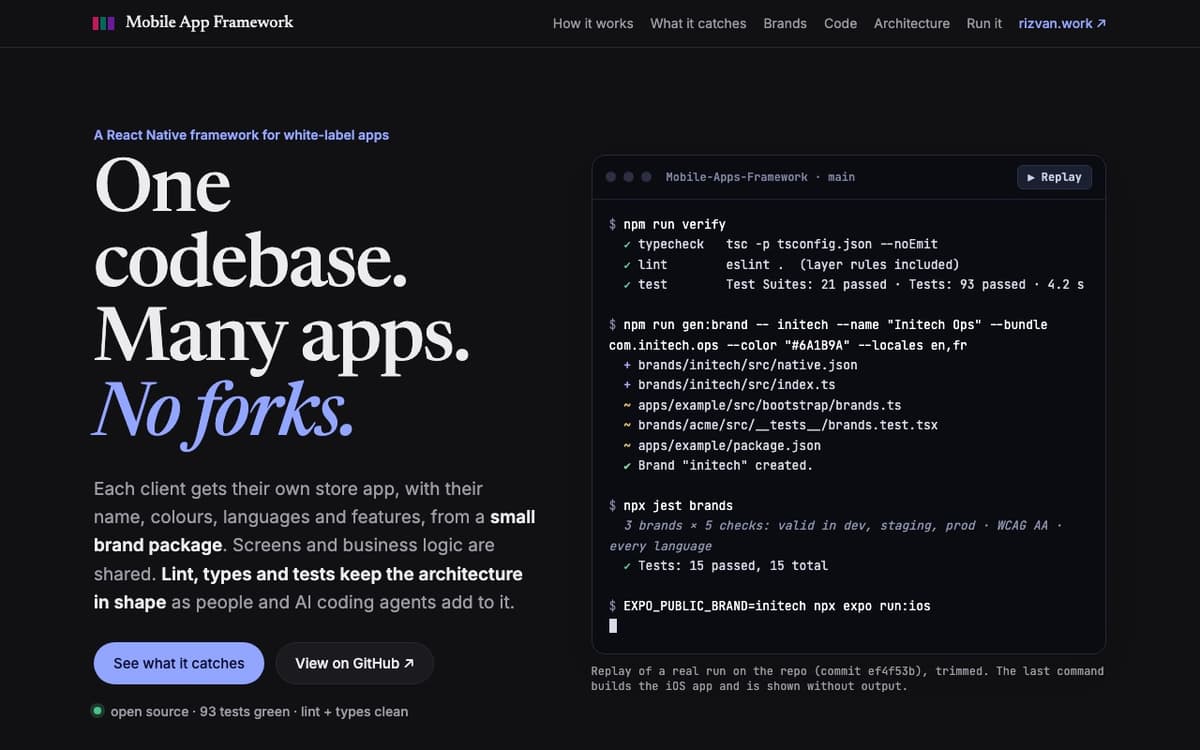Click the lint line with eslint

coord(790,264)
